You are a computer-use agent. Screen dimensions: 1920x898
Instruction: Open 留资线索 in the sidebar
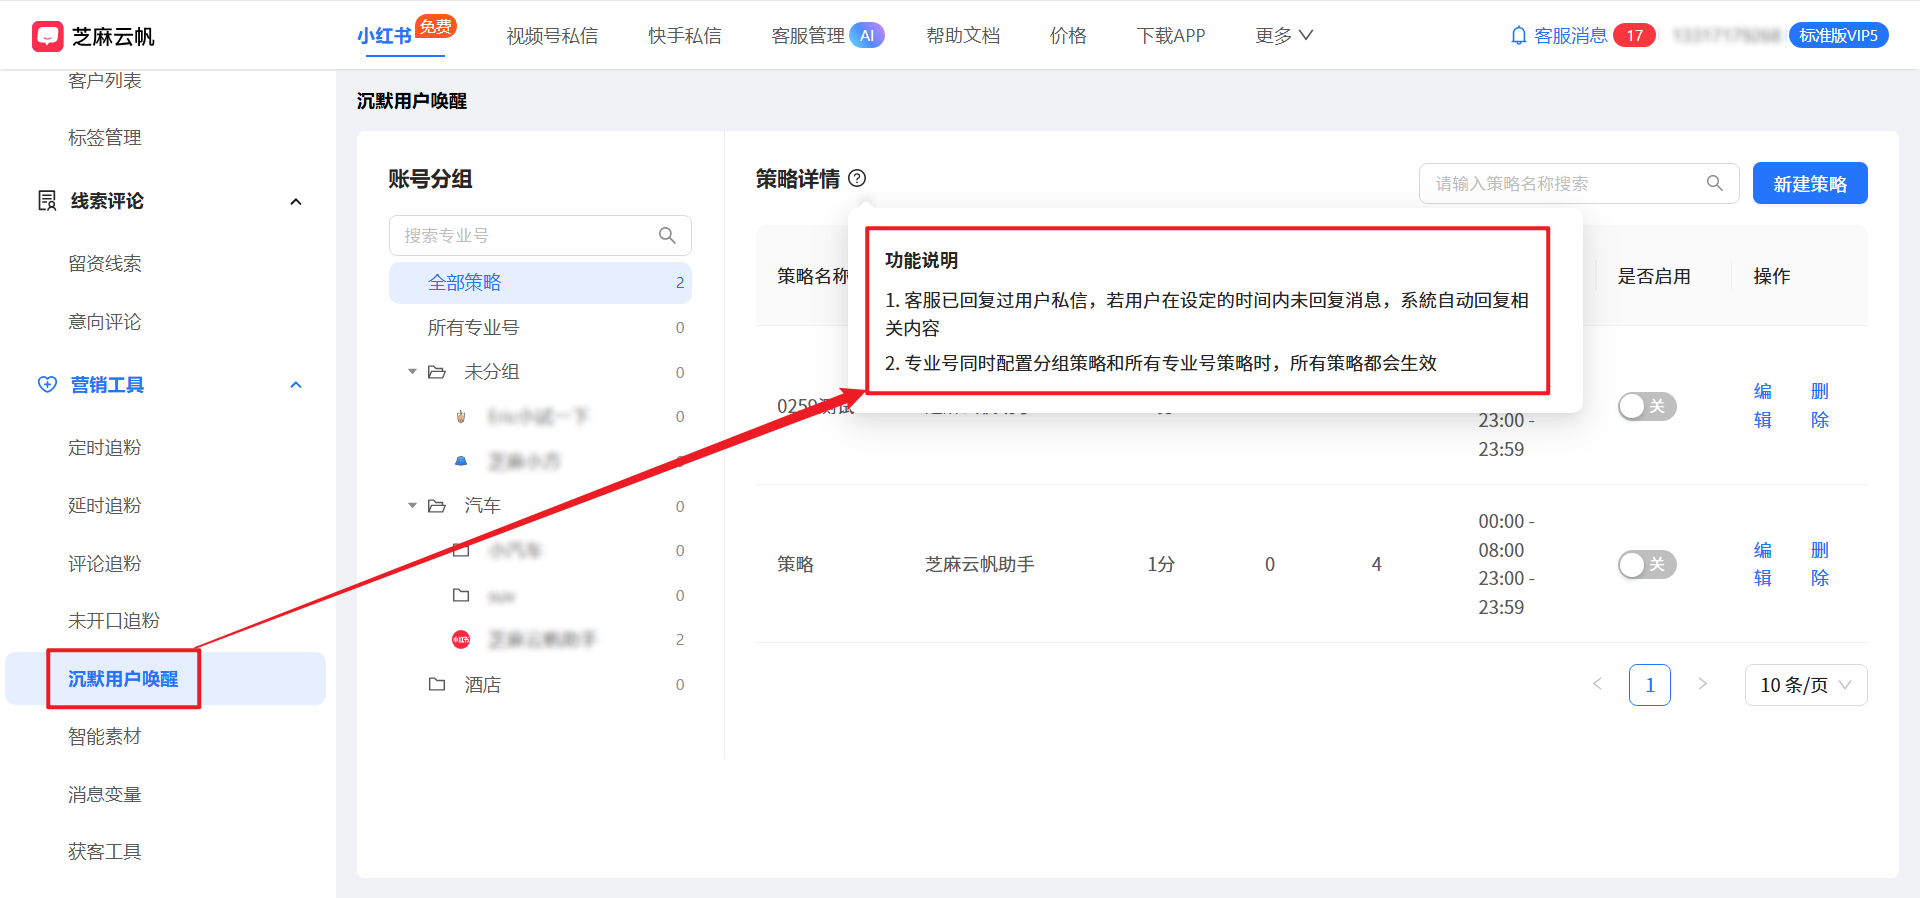tap(105, 264)
